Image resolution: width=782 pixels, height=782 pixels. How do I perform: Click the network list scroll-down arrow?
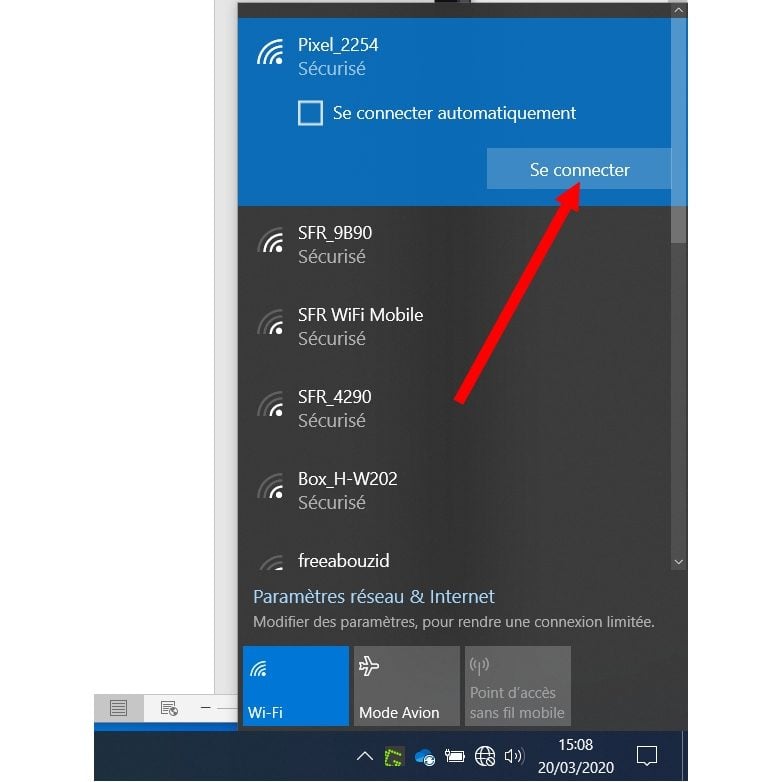679,562
